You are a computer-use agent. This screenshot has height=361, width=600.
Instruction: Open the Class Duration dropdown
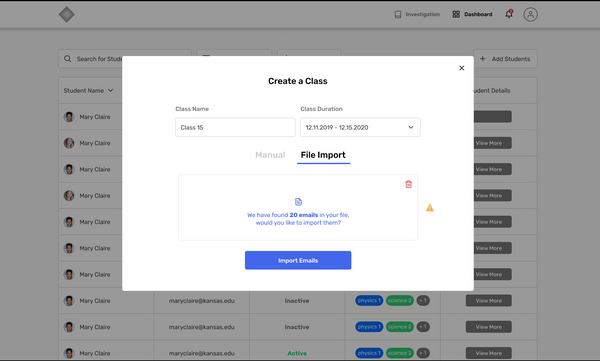coord(360,127)
